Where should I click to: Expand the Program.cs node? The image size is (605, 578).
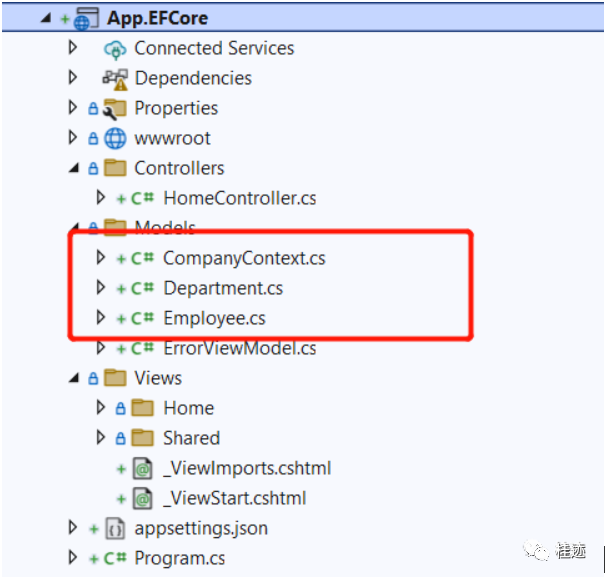point(73,557)
